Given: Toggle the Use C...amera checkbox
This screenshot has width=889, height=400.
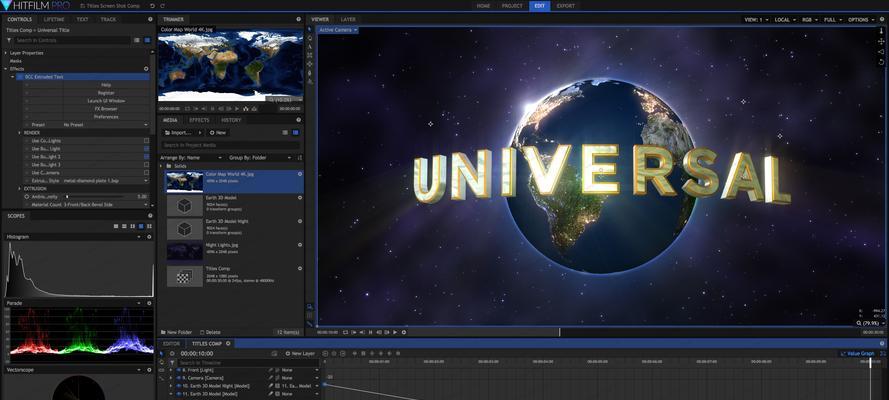Looking at the screenshot, I should [x=146, y=172].
